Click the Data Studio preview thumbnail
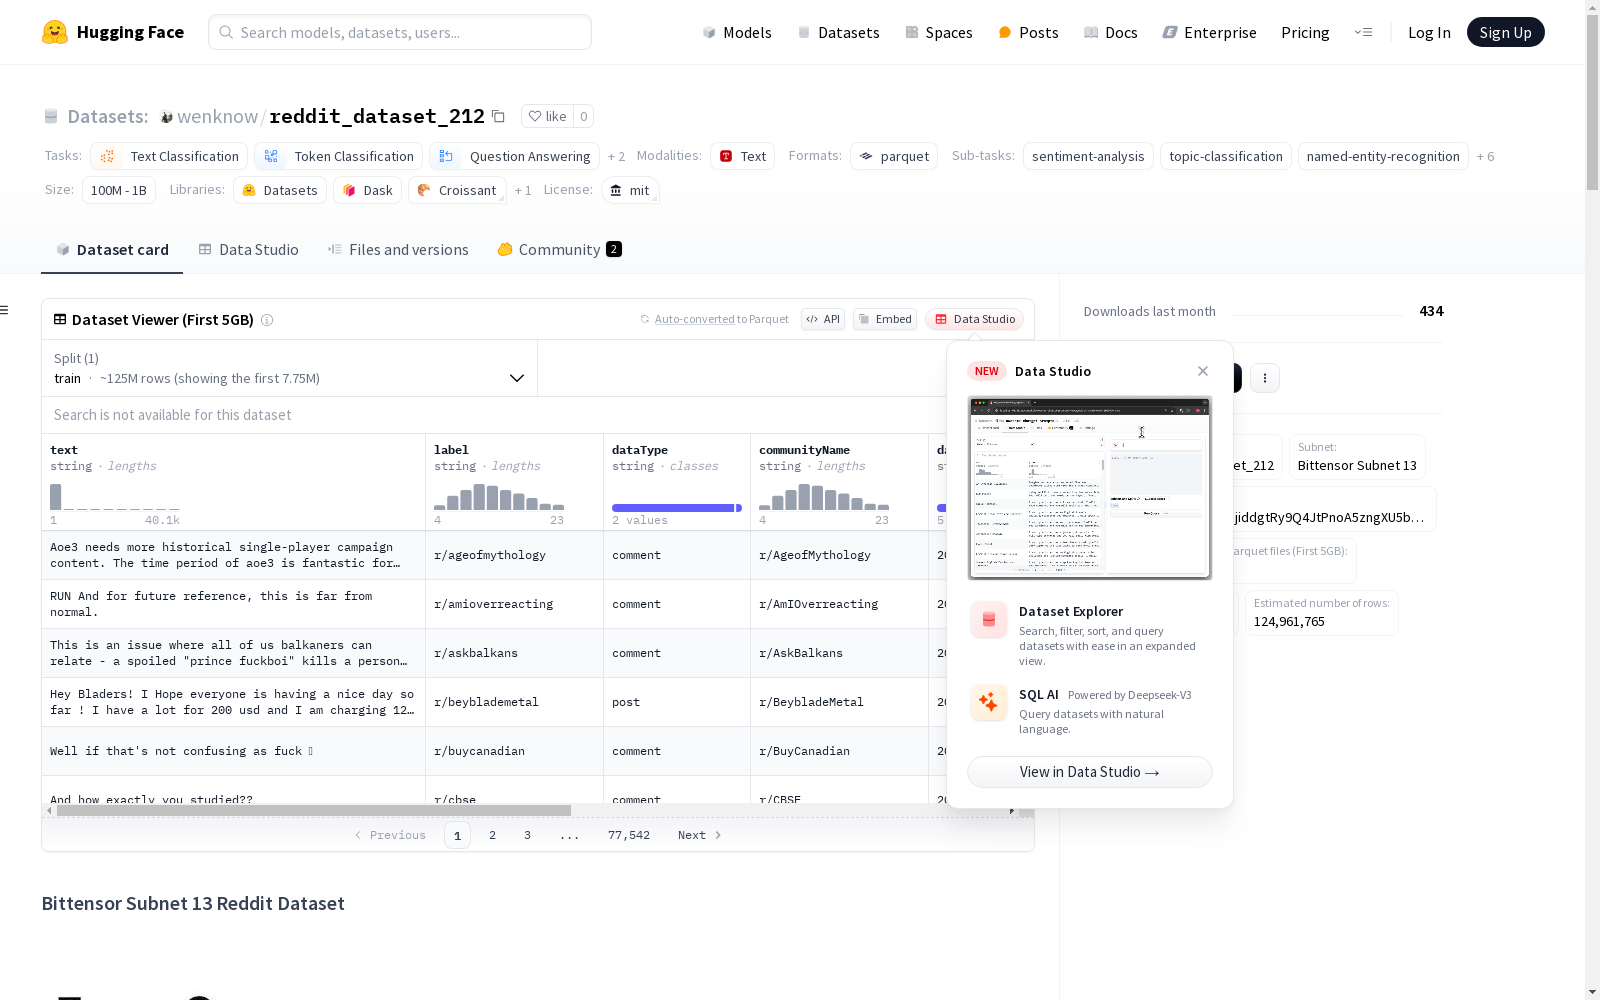 click(1090, 488)
